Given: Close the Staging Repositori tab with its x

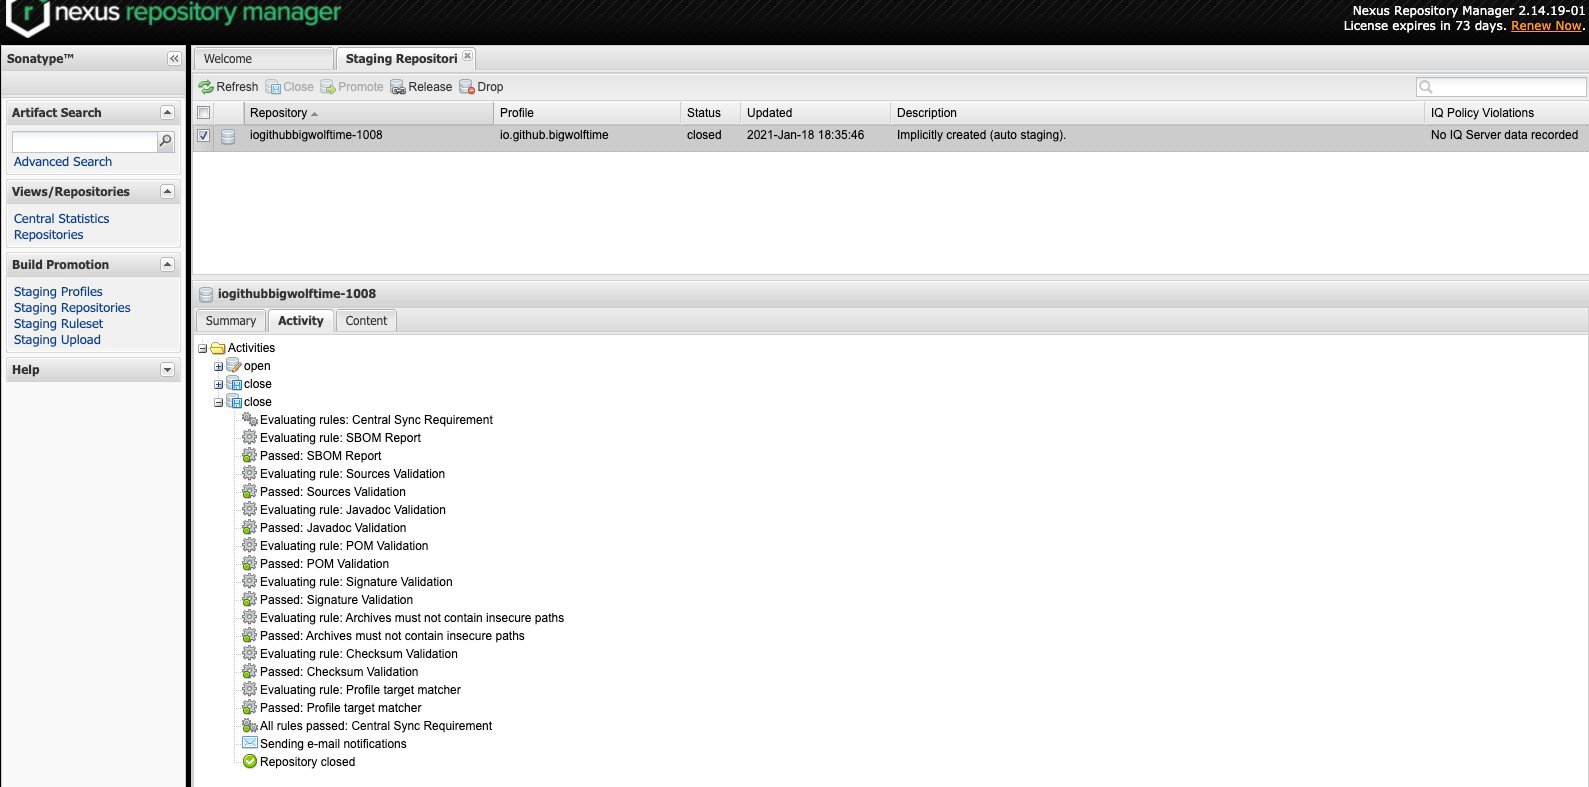Looking at the screenshot, I should 467,56.
